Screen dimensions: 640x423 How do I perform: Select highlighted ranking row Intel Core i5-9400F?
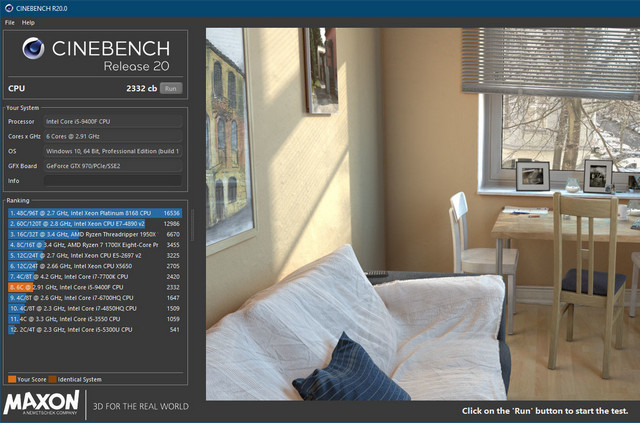95,287
